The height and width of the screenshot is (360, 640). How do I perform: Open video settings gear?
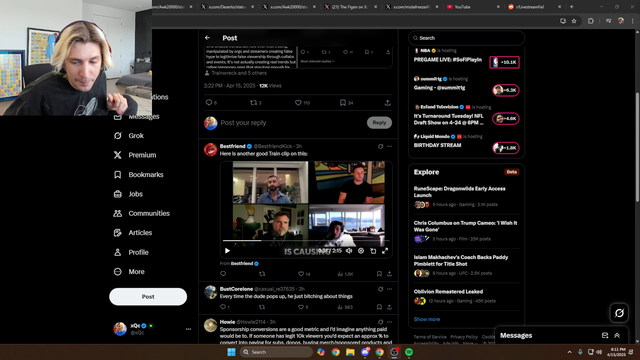[361, 251]
